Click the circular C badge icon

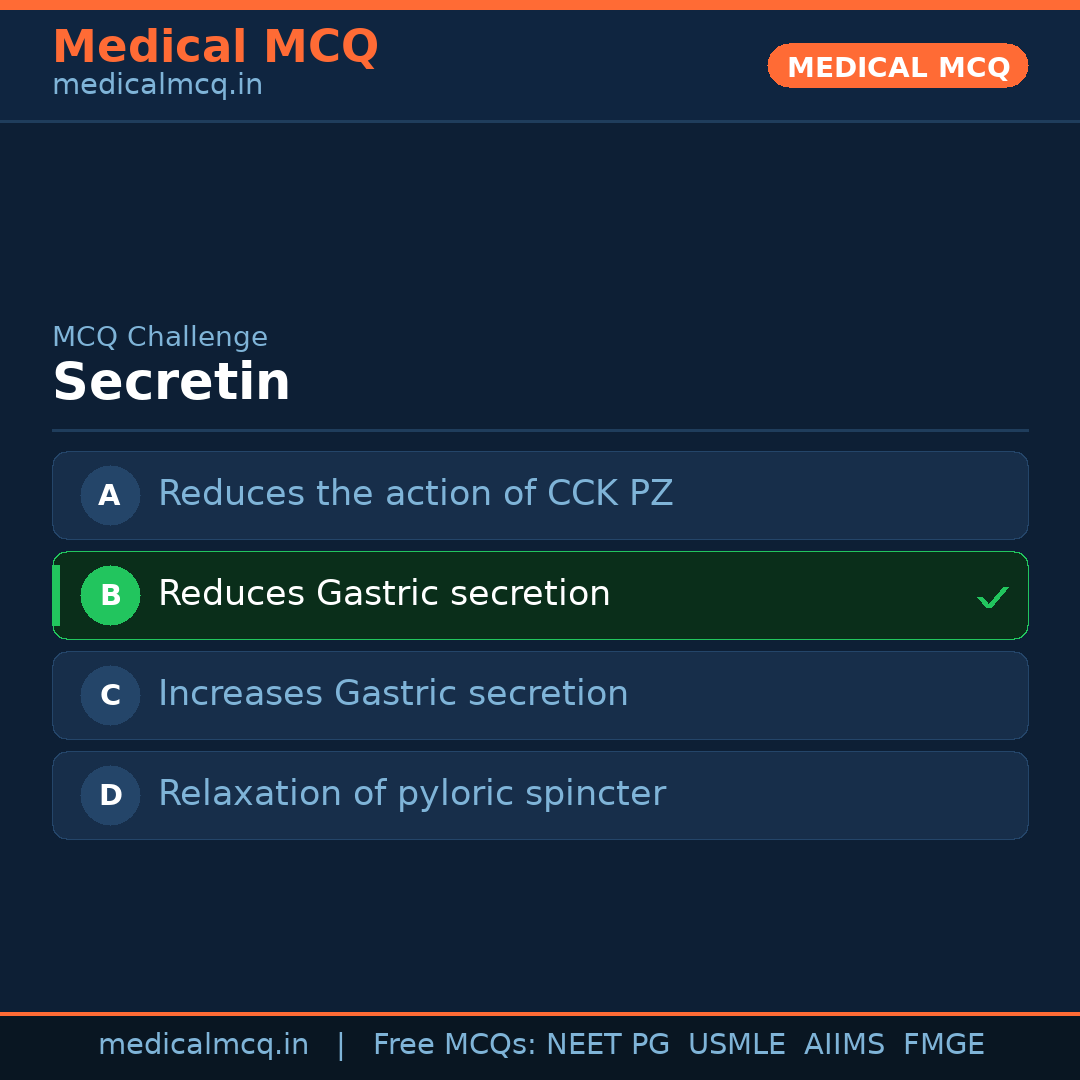coord(110,695)
